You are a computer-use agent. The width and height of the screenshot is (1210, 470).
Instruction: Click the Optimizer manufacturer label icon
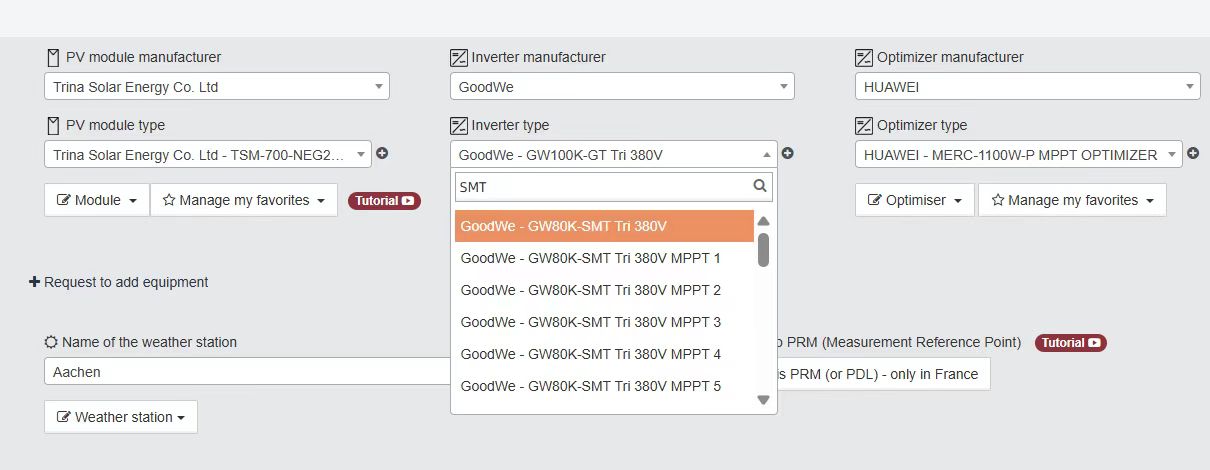pos(864,58)
